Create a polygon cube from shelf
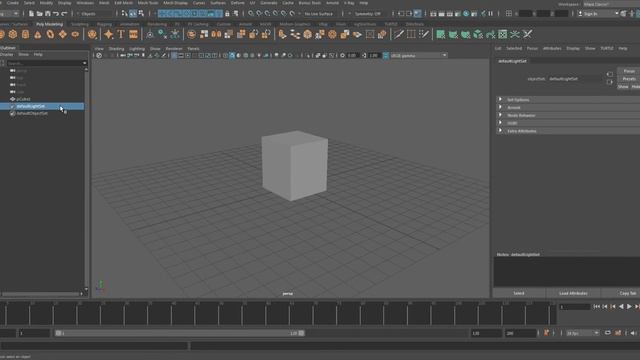Screen dimensions: 640x360 click(x=13, y=34)
